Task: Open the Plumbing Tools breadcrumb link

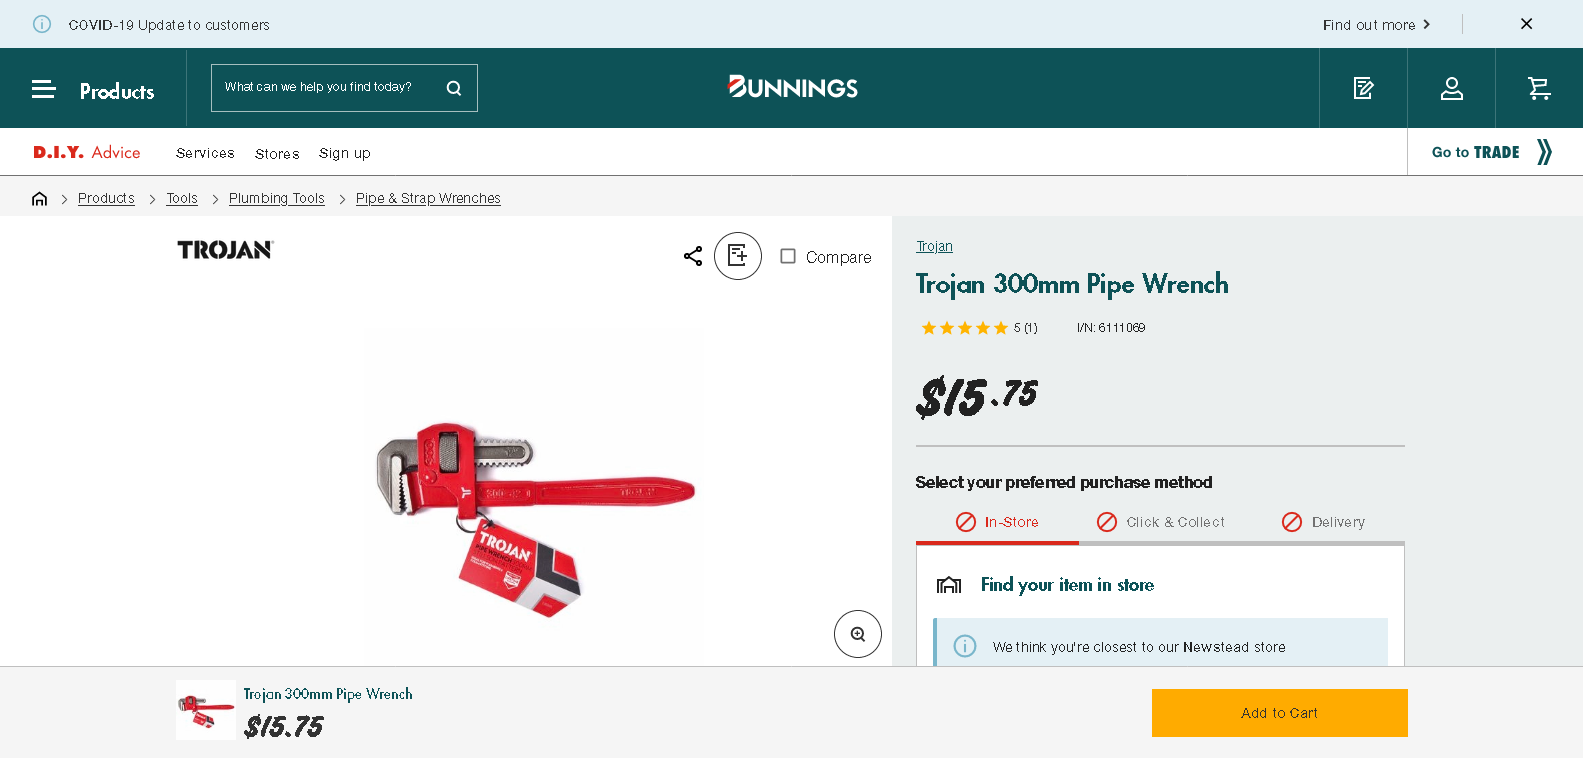Action: coord(276,198)
